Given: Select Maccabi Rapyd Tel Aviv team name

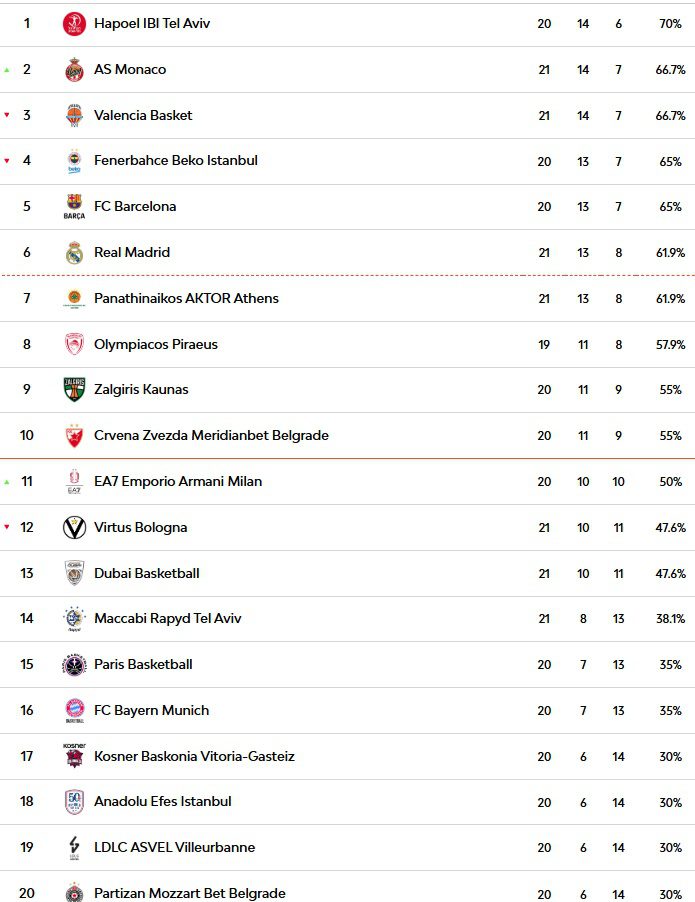Looking at the screenshot, I should tap(168, 619).
